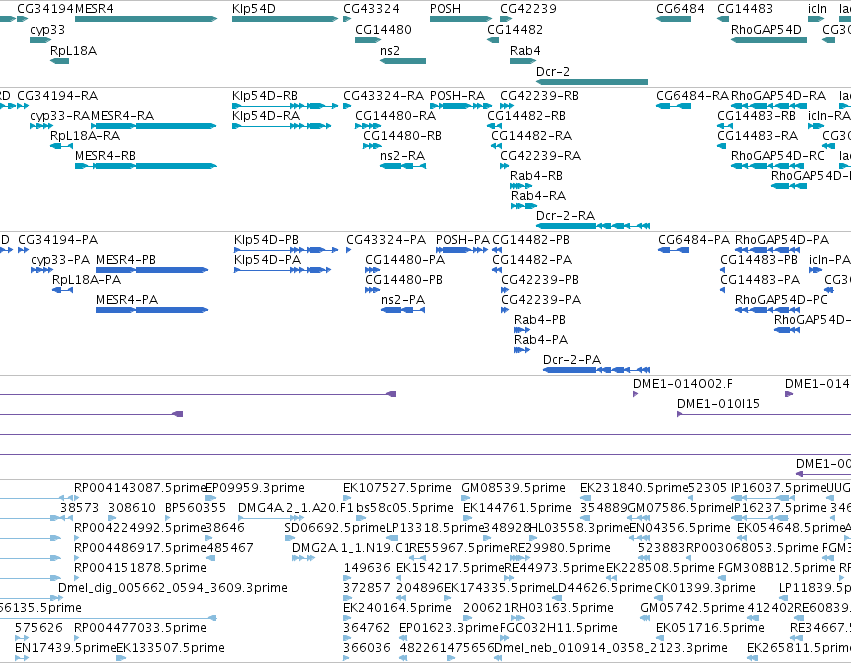The image size is (851, 663).
Task: Click the EN17439.5prime EST label
Action: [66, 648]
